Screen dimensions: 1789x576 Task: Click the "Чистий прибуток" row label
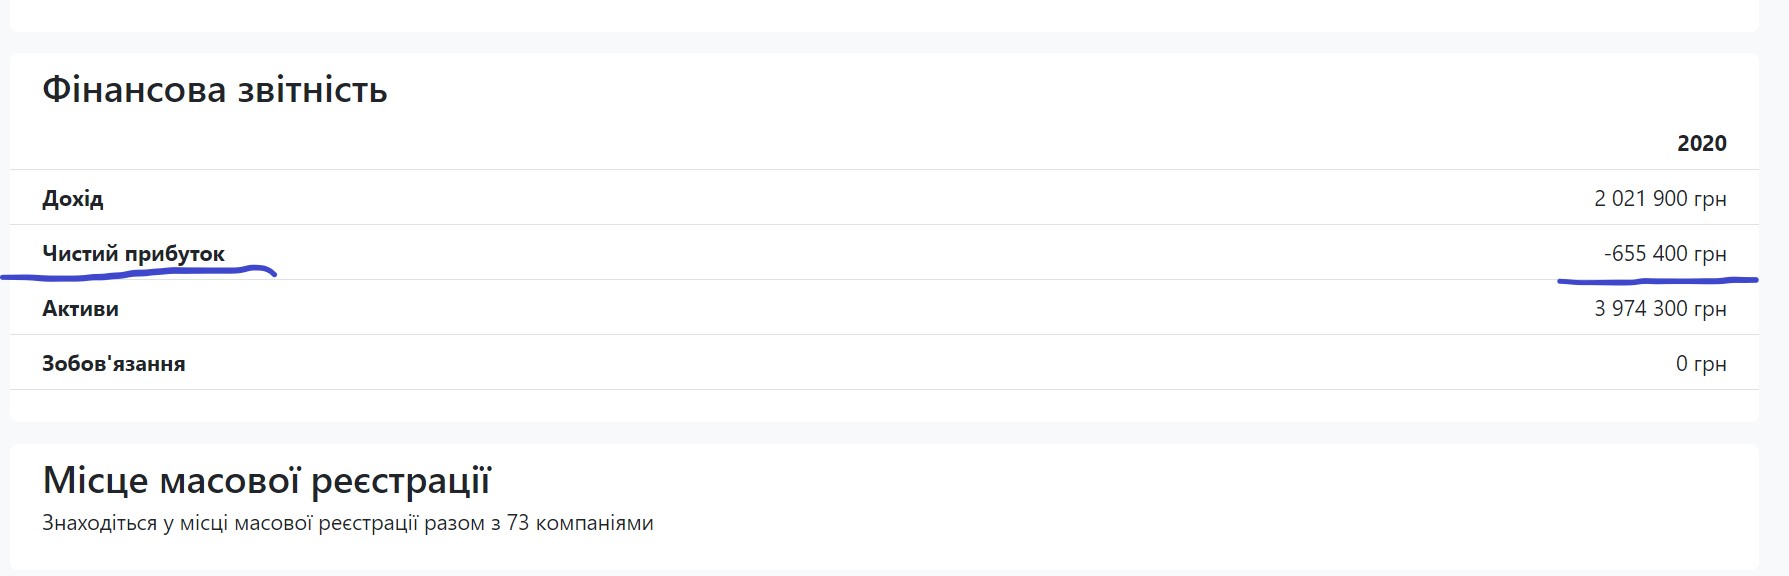[133, 253]
